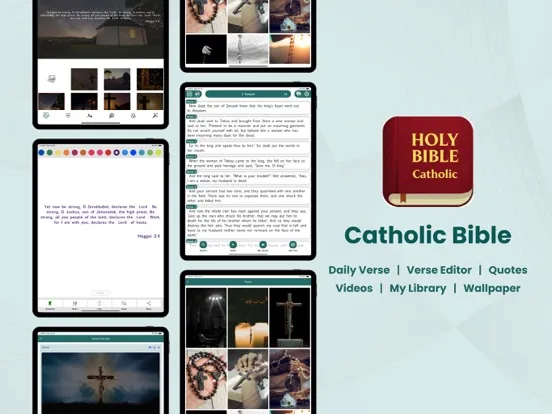Open the color fill drop tool in editor
The image size is (552, 414).
133,115
